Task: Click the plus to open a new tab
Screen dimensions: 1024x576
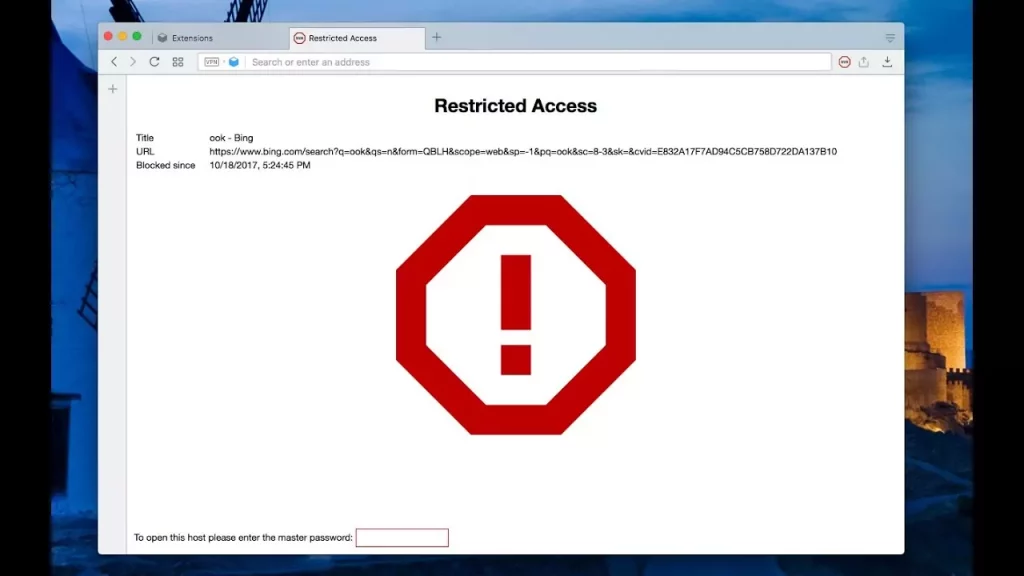Action: click(436, 37)
